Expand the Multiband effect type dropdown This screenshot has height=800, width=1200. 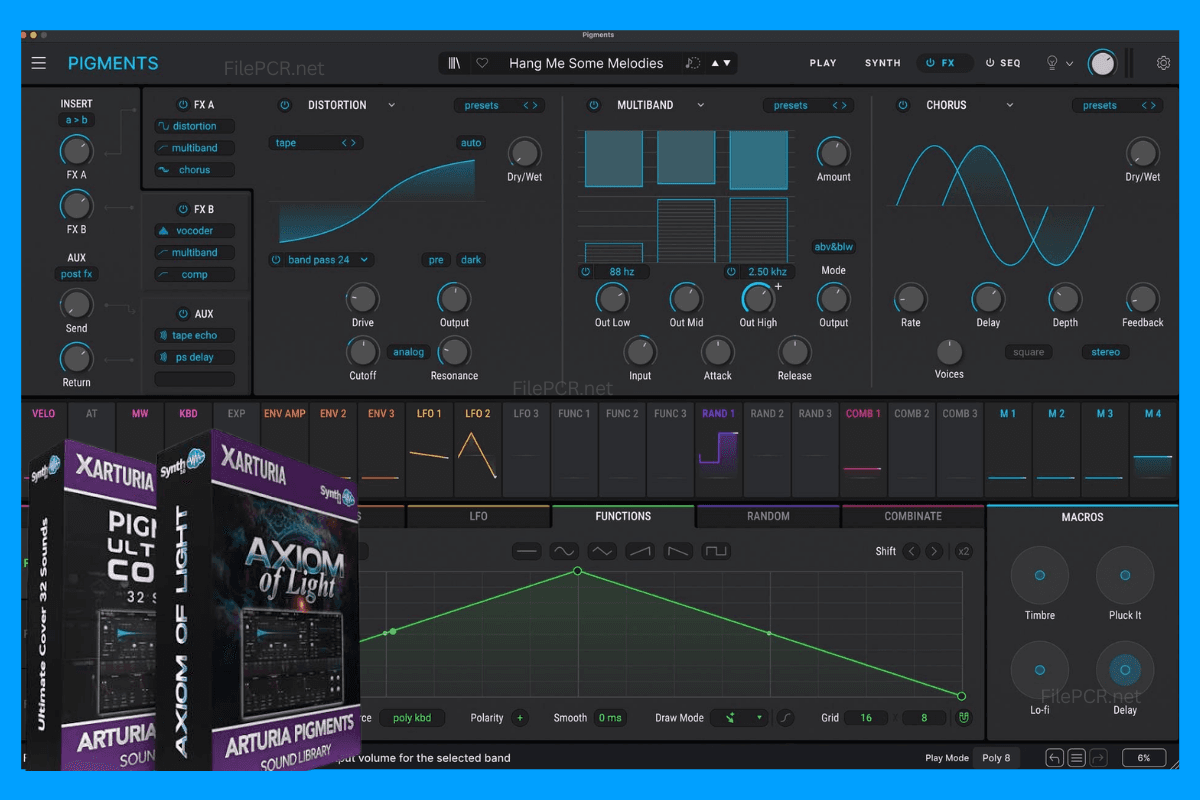[701, 105]
